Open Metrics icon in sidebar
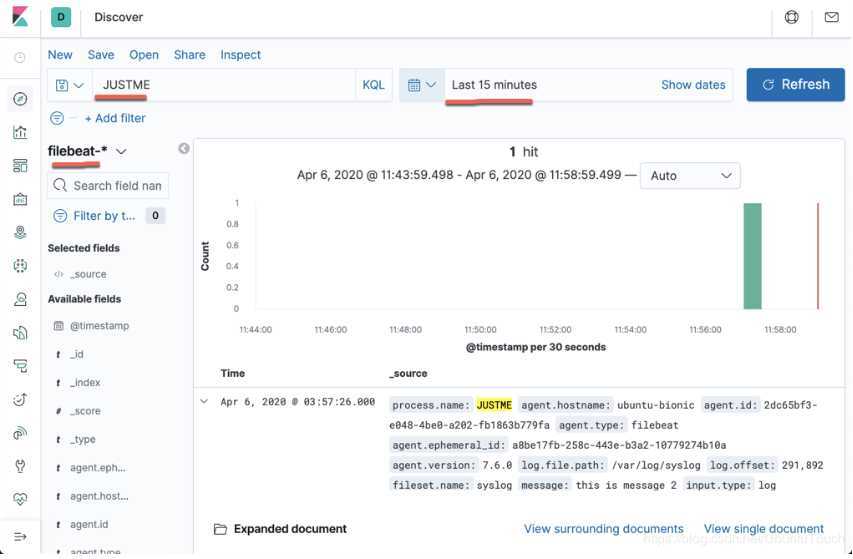Screen dimensions: 853x559 (x=20, y=300)
